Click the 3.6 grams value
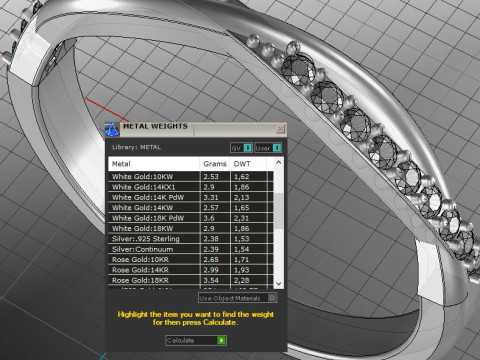Screen dimensions: 480x360 [x=209, y=218]
